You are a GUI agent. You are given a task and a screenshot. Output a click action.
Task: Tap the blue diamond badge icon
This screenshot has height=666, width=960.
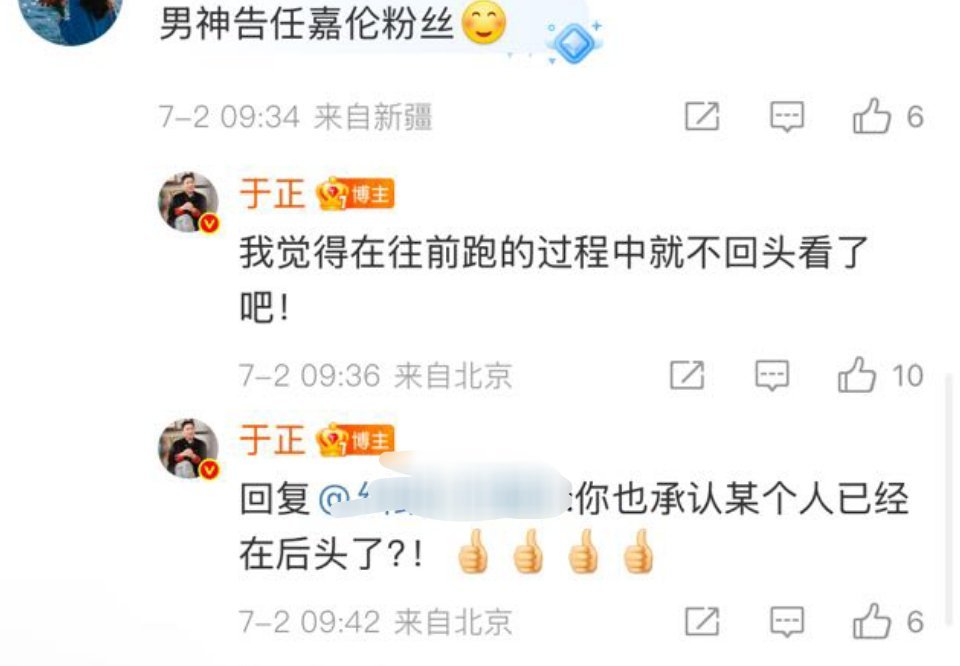tap(574, 43)
